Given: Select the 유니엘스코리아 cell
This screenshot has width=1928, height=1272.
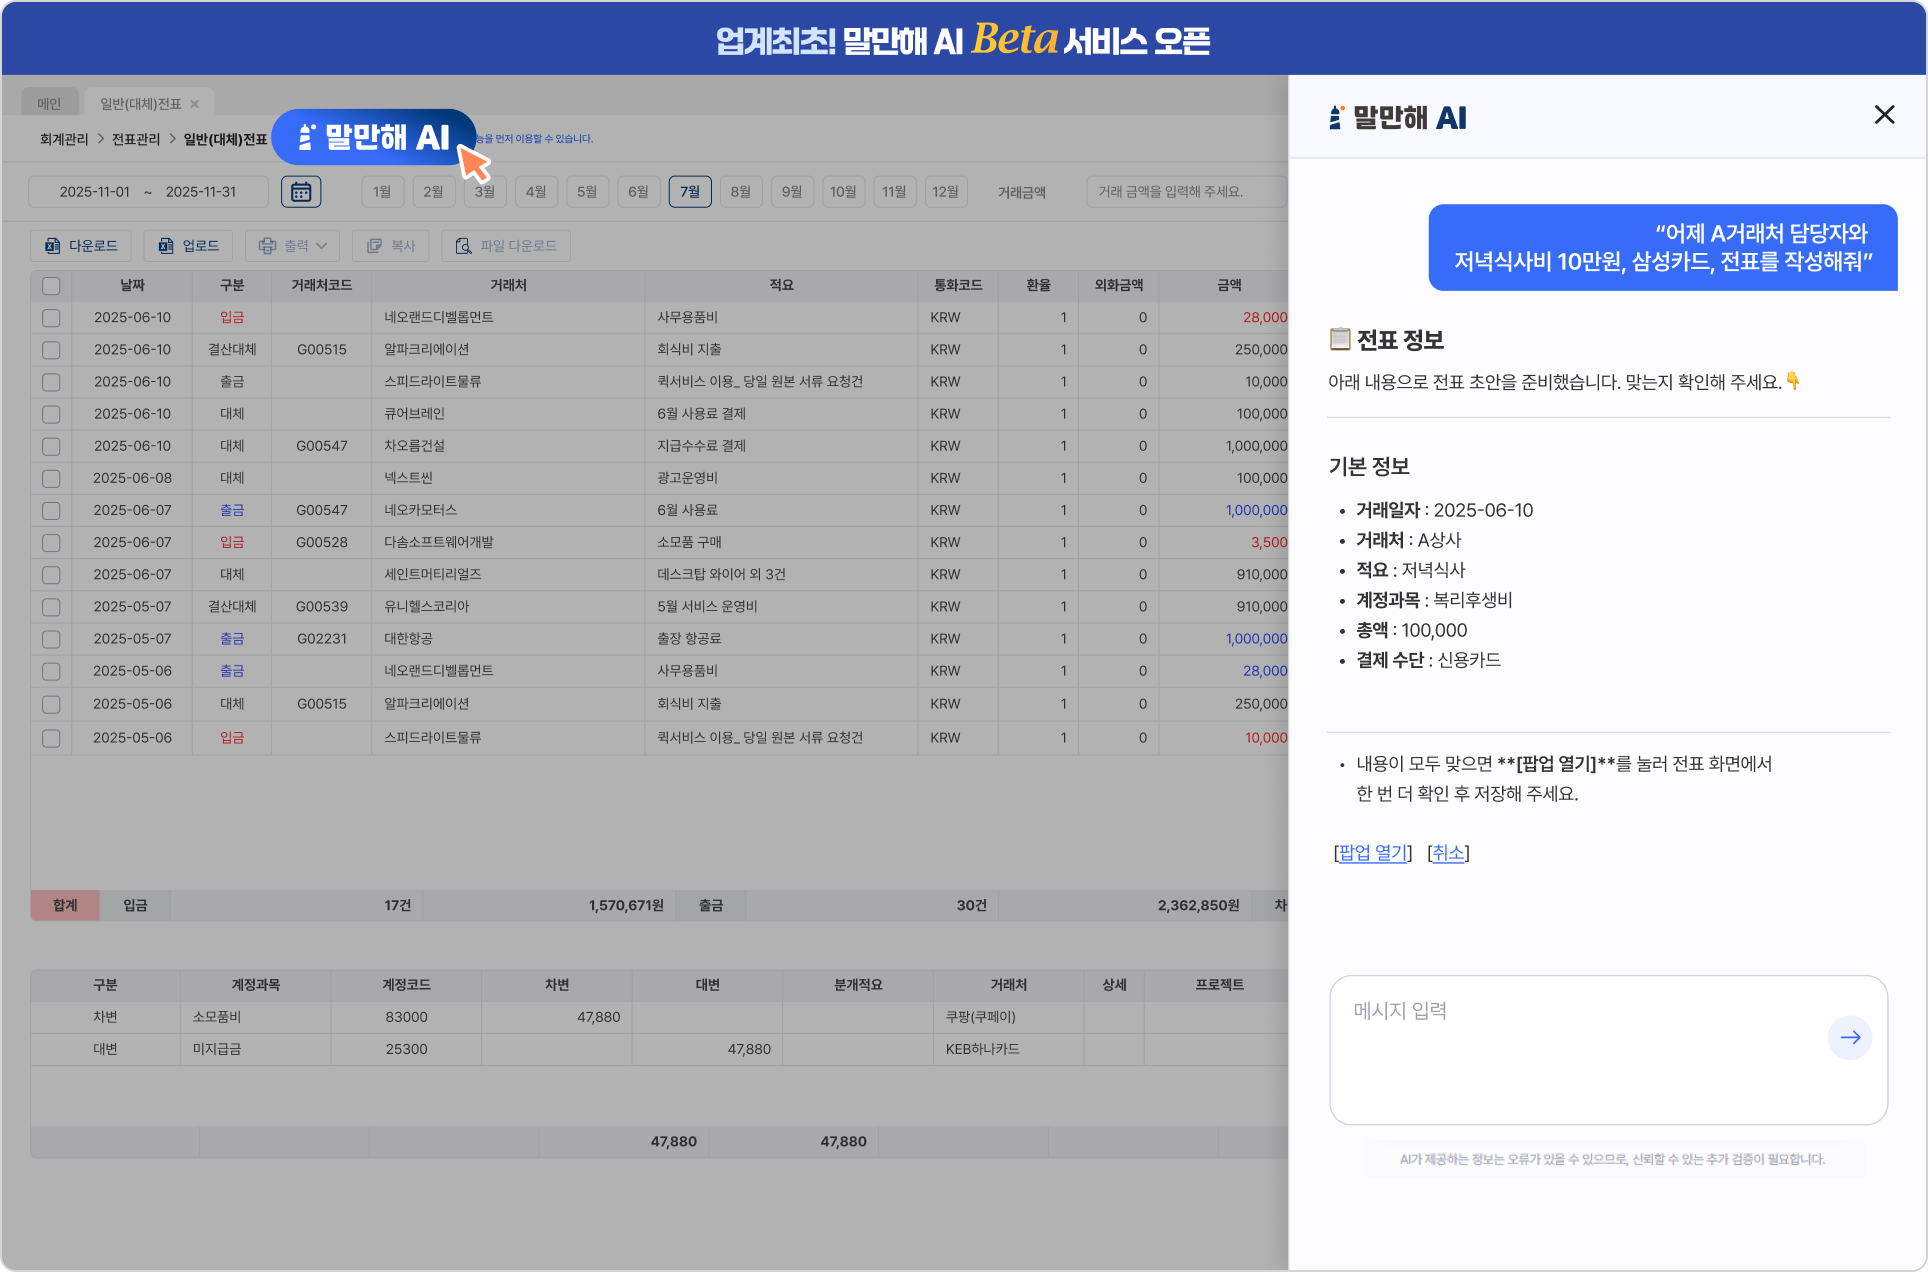Looking at the screenshot, I should (x=508, y=606).
